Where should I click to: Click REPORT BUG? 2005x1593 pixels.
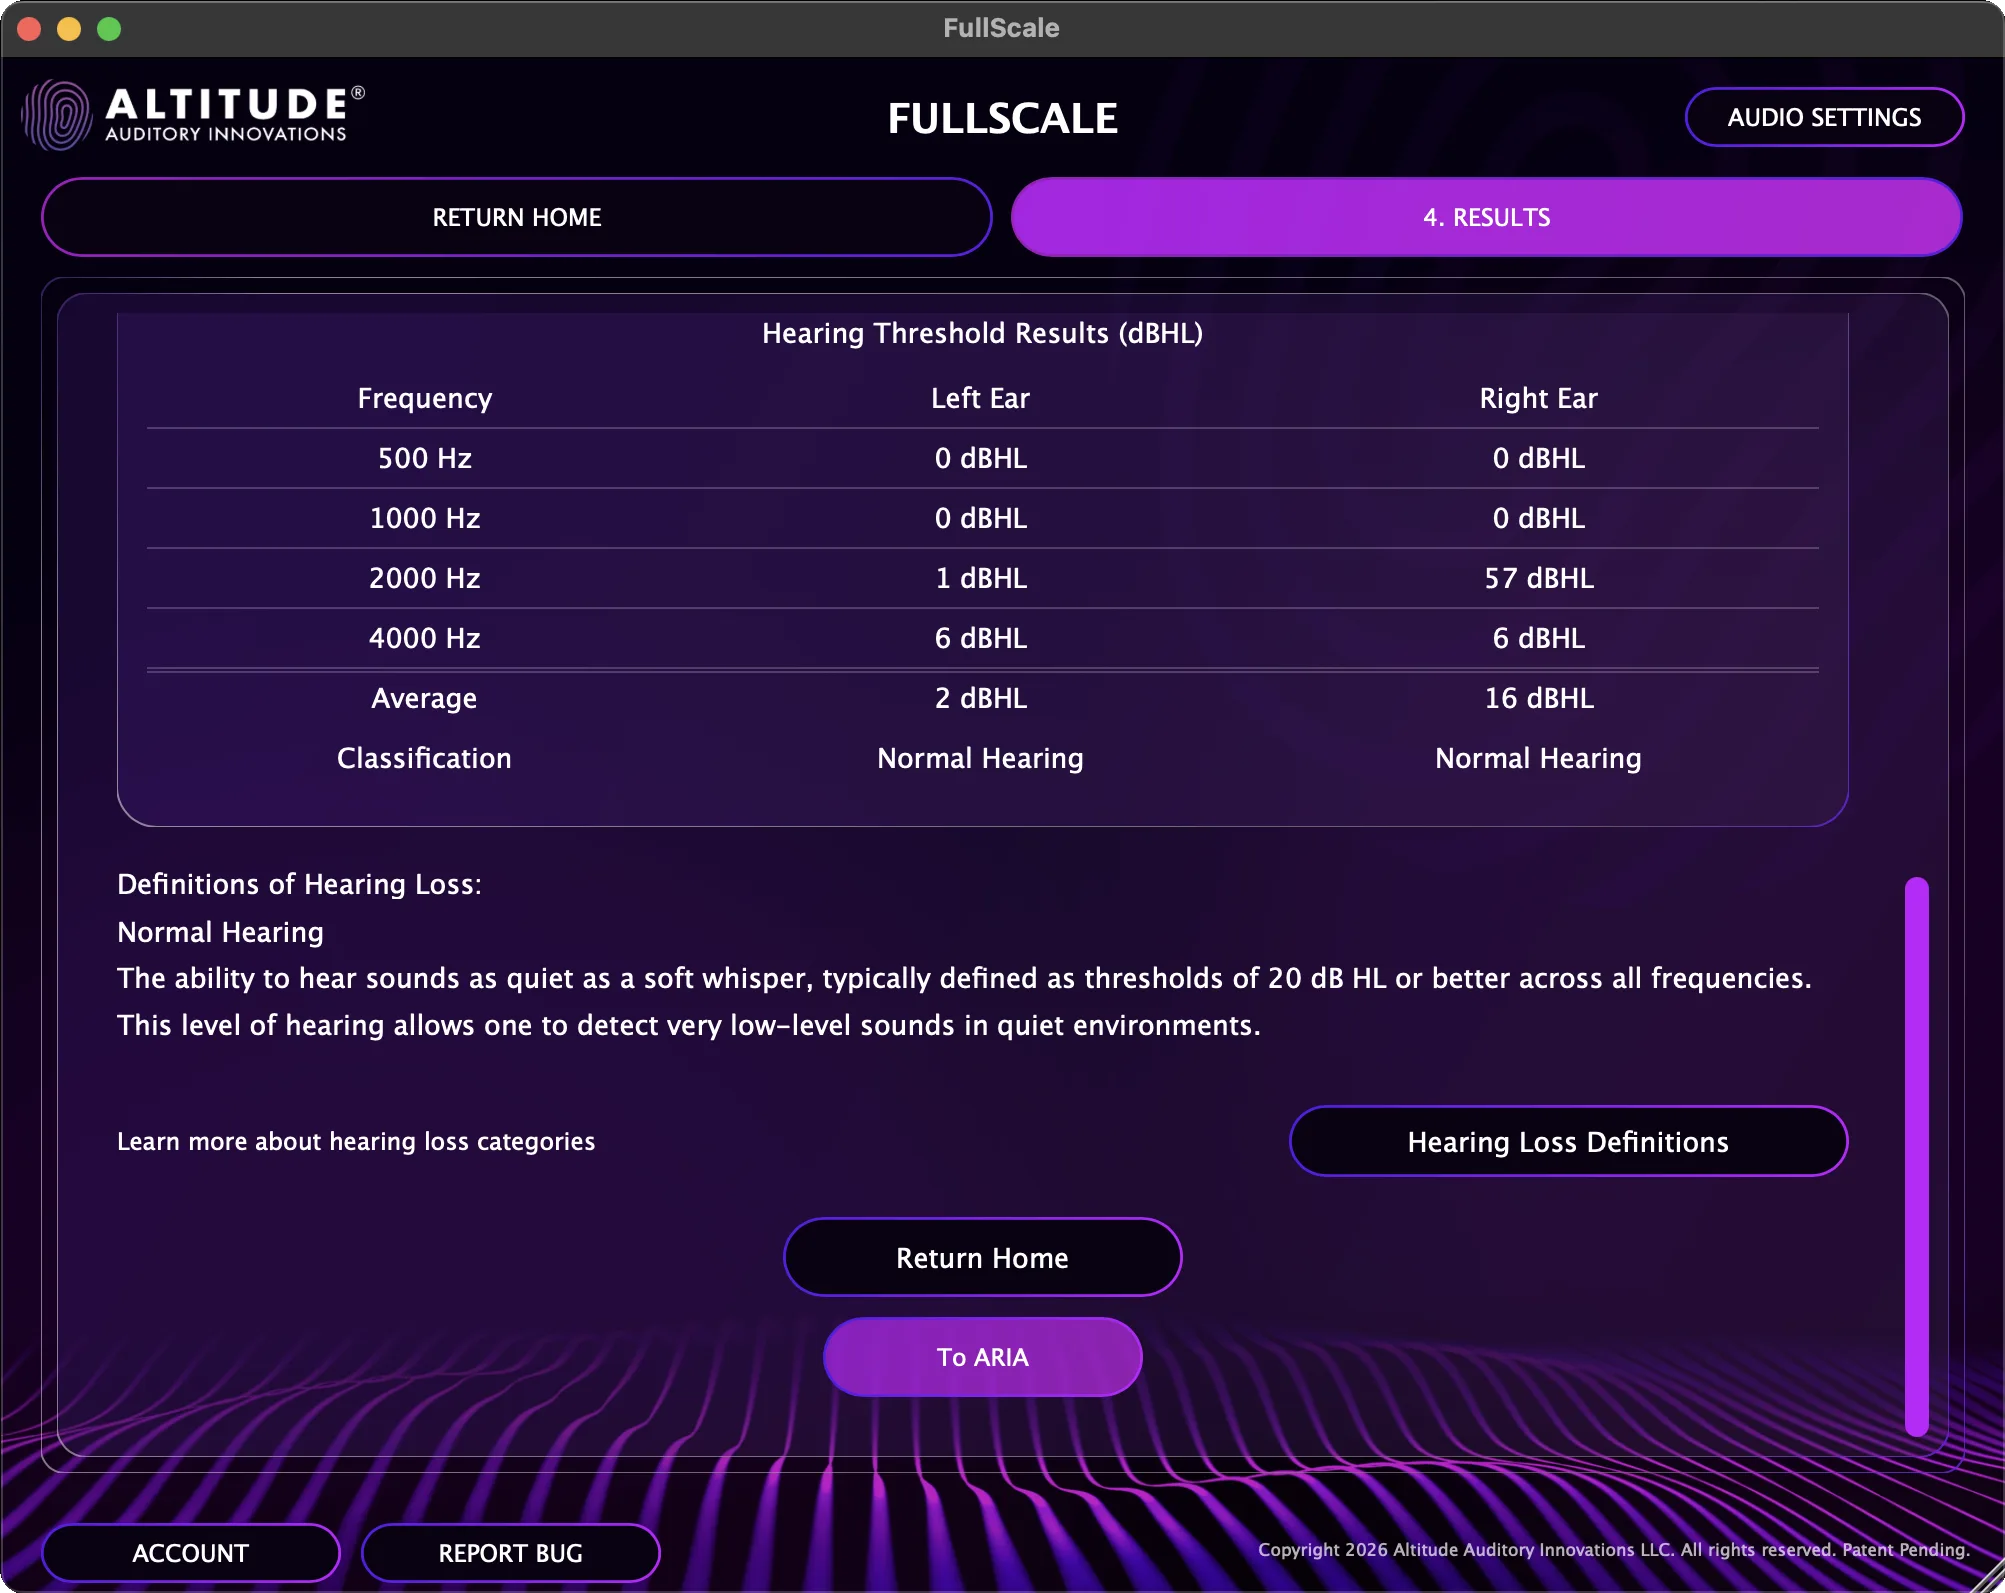point(510,1553)
